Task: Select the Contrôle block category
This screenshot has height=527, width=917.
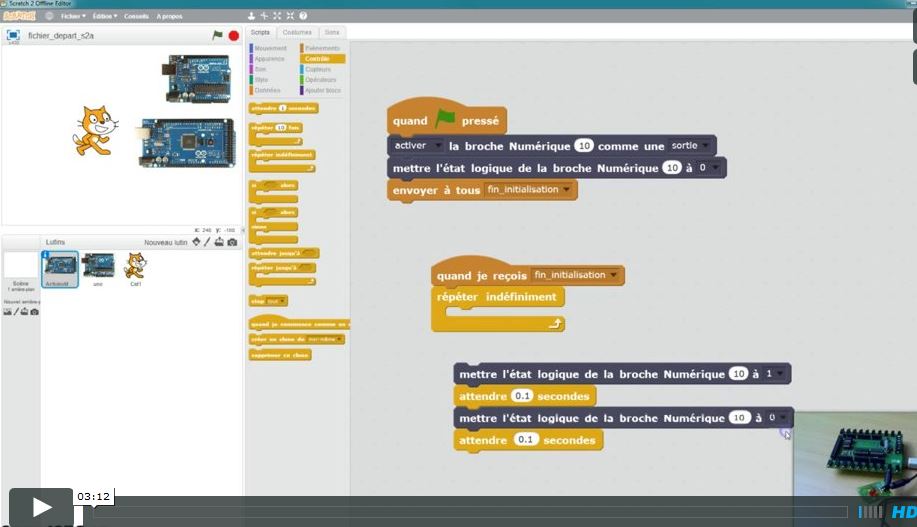Action: pyautogui.click(x=318, y=59)
